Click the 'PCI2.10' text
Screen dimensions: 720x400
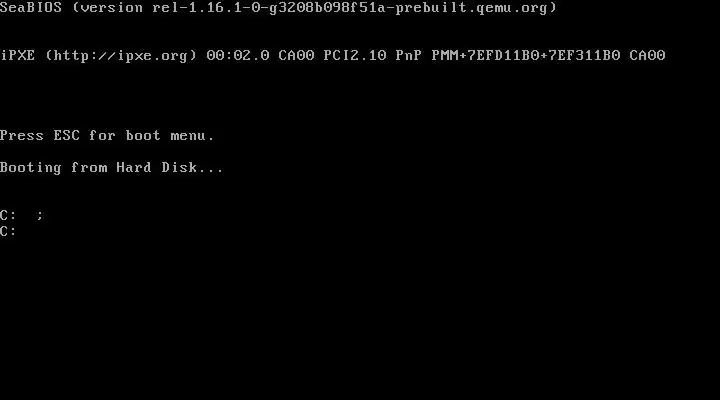(x=355, y=56)
